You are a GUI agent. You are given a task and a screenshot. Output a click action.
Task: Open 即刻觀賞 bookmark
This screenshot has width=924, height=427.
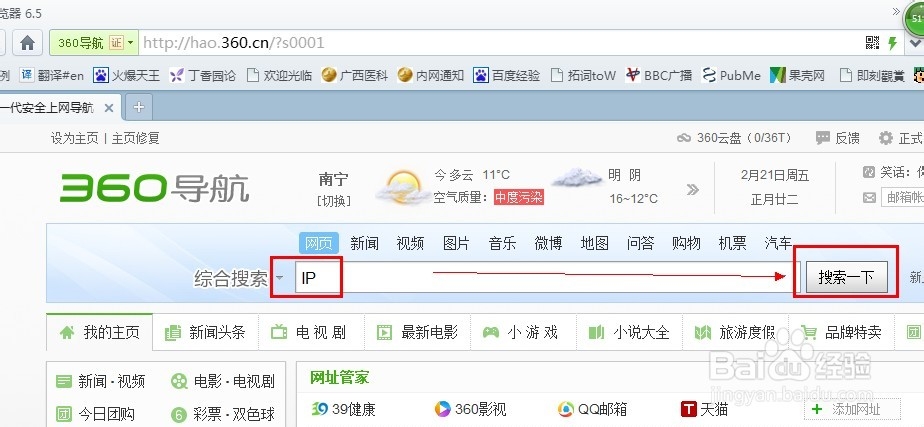(x=872, y=75)
